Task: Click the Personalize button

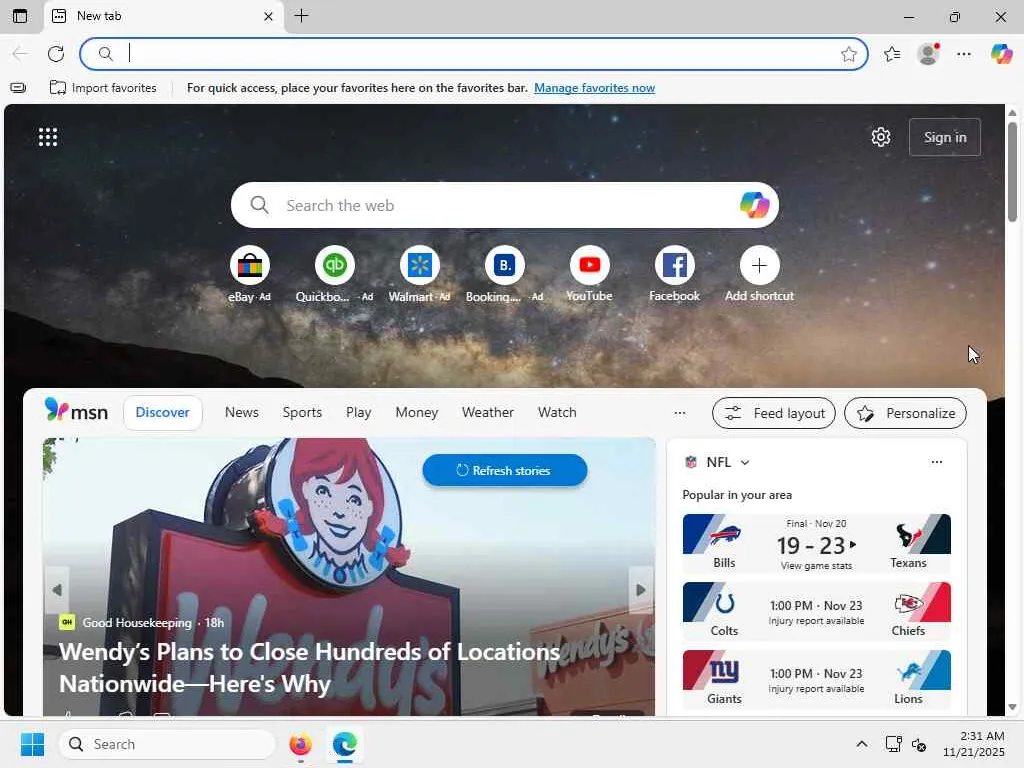Action: pyautogui.click(x=905, y=413)
